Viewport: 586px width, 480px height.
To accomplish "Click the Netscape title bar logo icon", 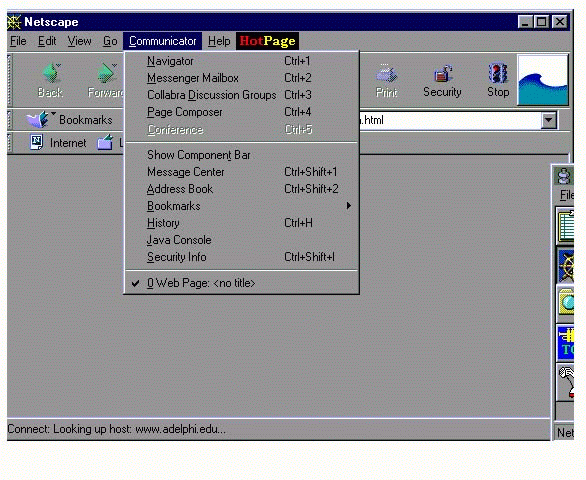I will pos(14,22).
